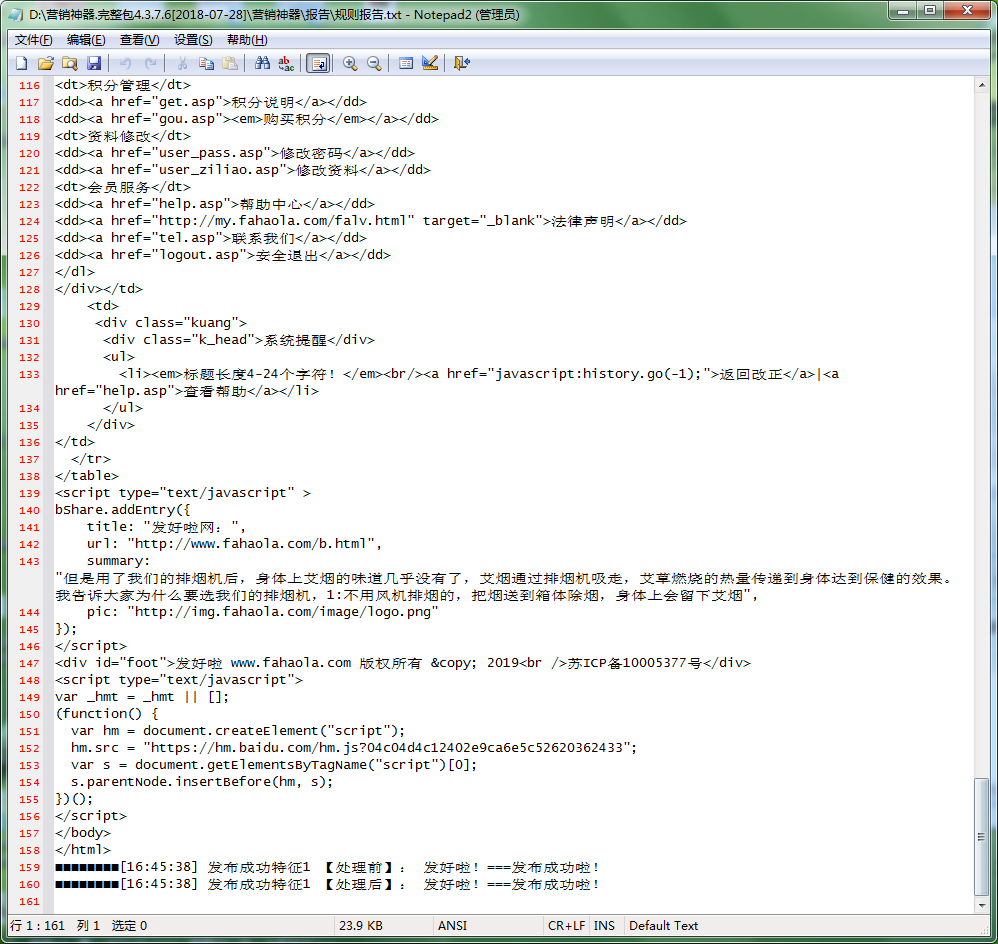Open the 设置(S) menu
This screenshot has height=944, width=998.
click(x=193, y=40)
